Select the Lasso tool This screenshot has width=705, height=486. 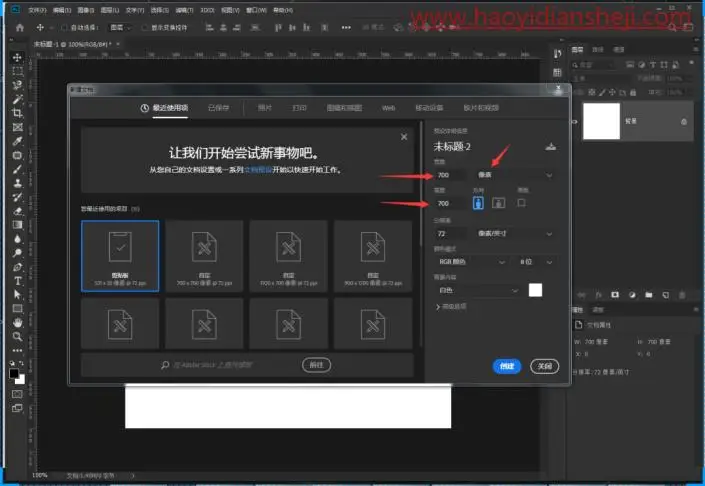point(17,85)
